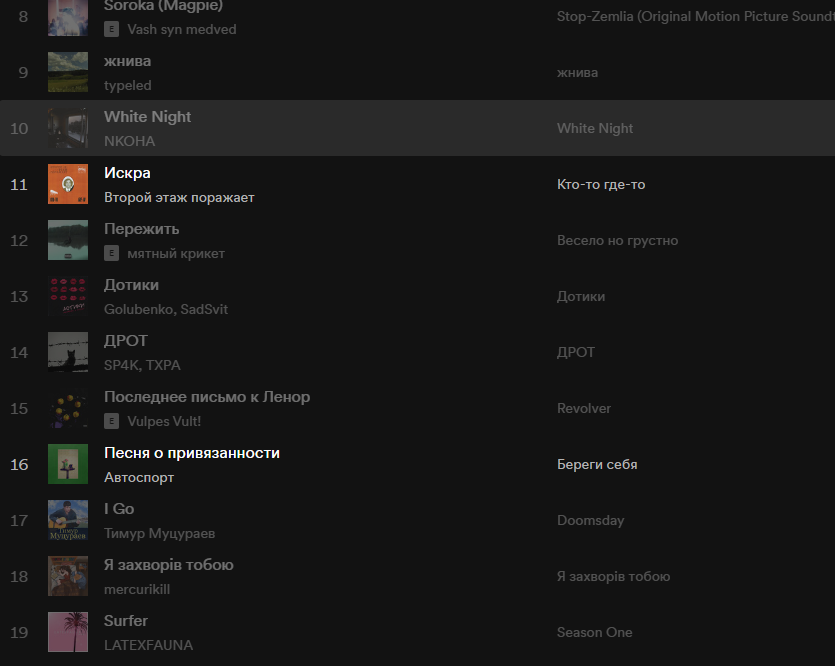Click the explicit badge next to мятный крикет

[112, 254]
